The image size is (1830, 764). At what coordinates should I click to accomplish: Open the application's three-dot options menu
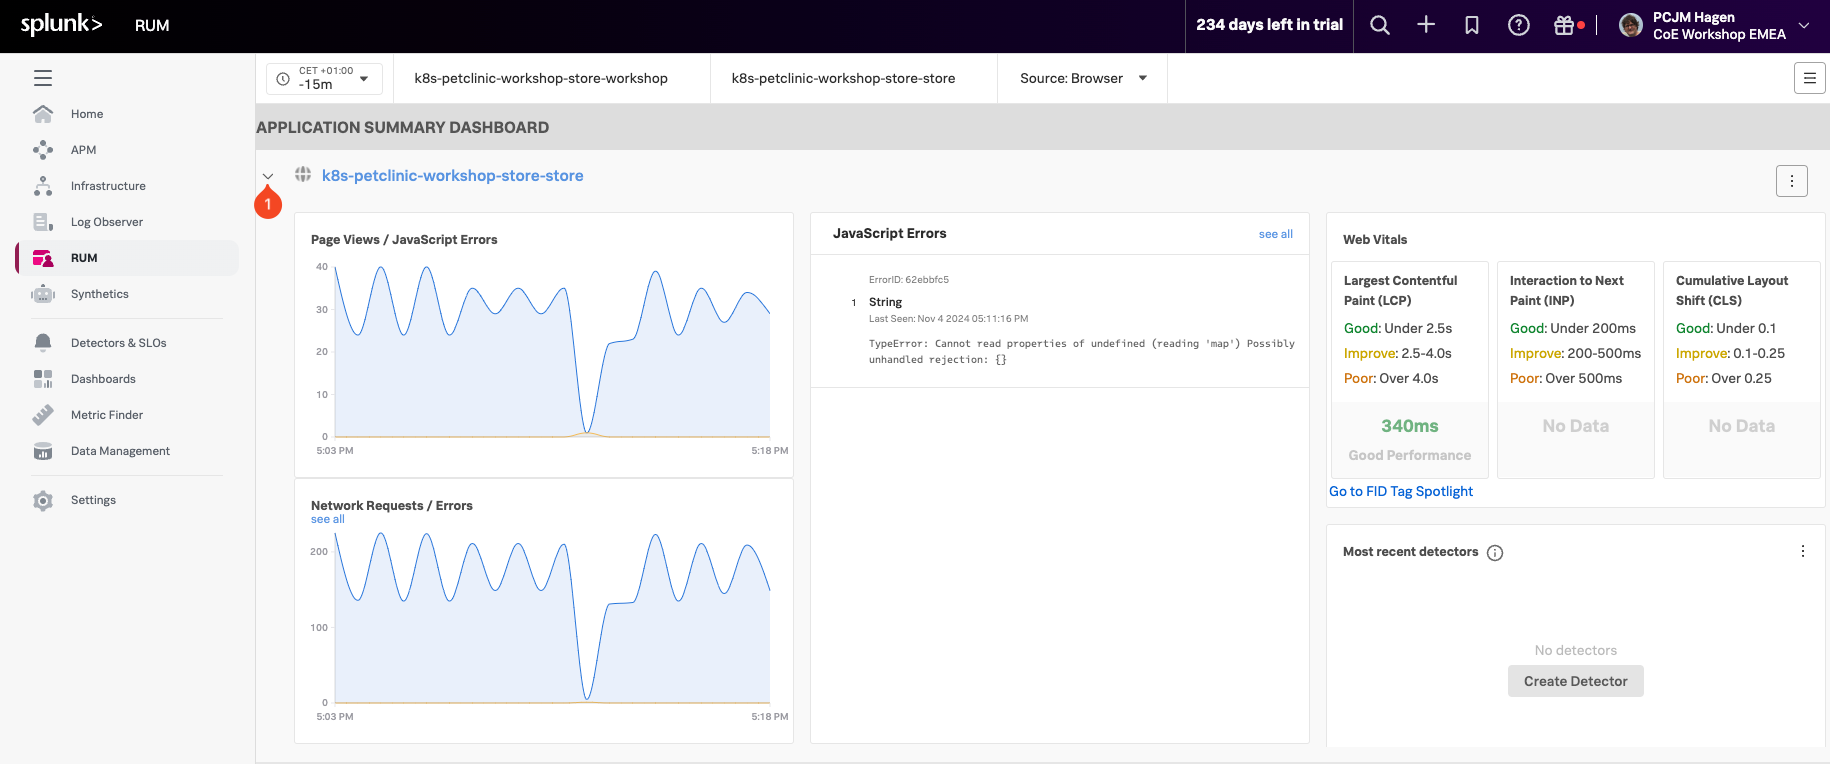coord(1791,181)
